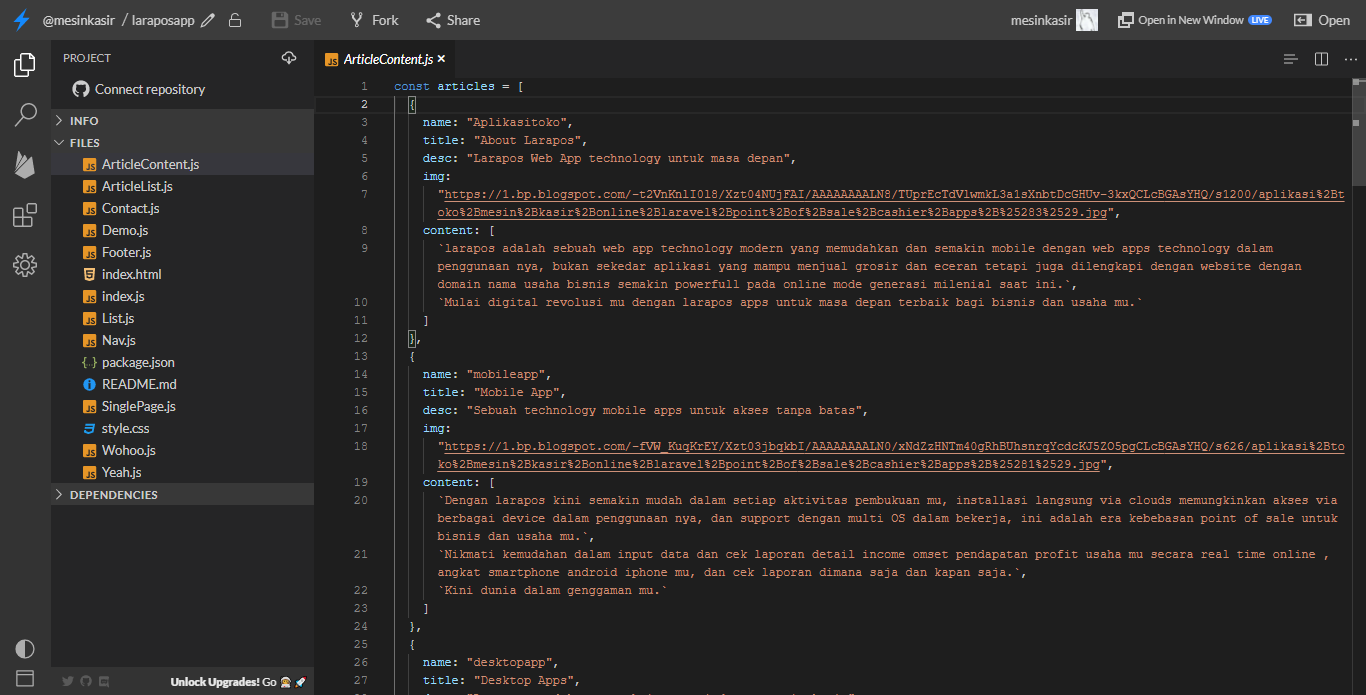The height and width of the screenshot is (695, 1366).
Task: Click the @mesinkasir owner name
Action: [80, 20]
